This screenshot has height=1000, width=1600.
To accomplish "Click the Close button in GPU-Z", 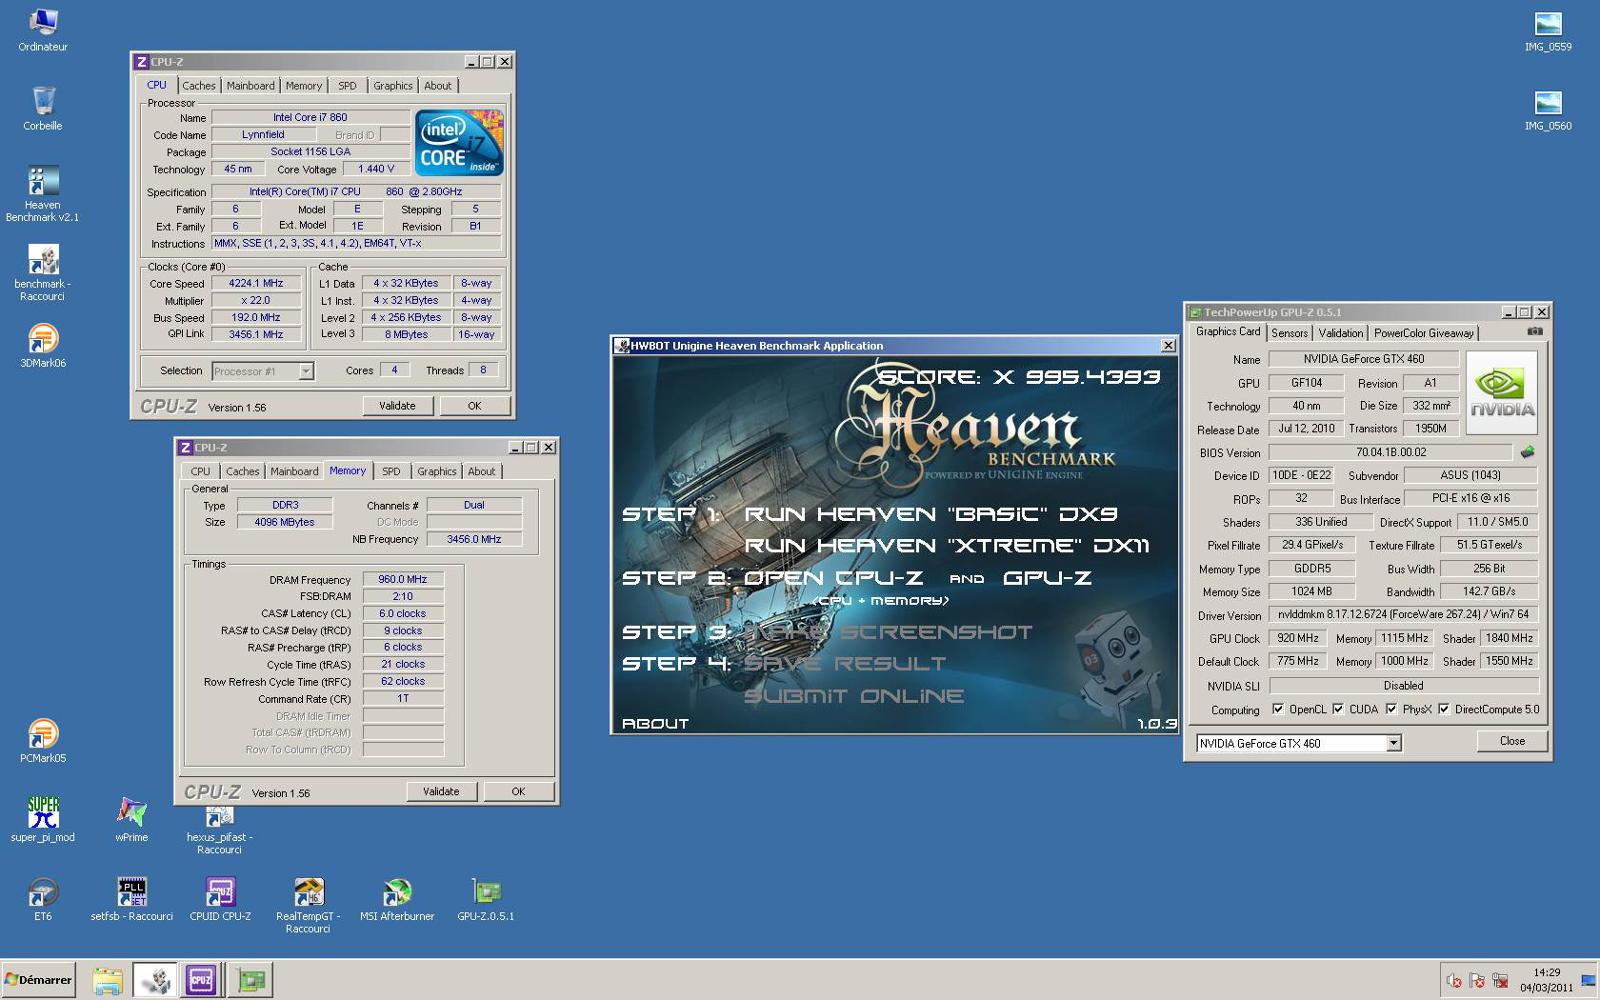I will 1512,741.
